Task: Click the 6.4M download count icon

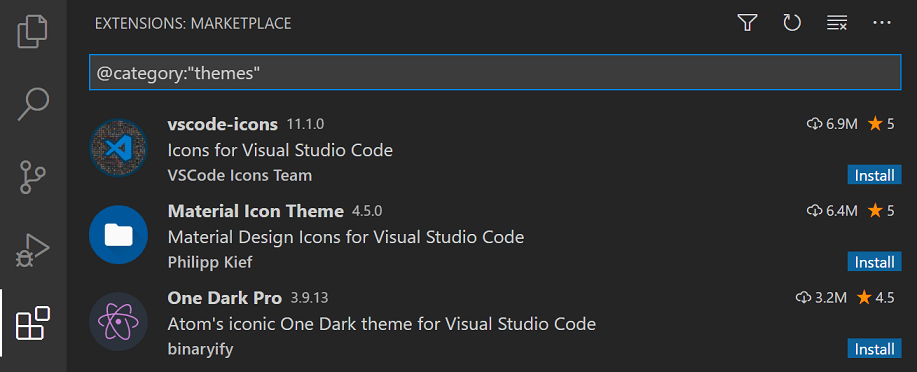Action: (815, 211)
